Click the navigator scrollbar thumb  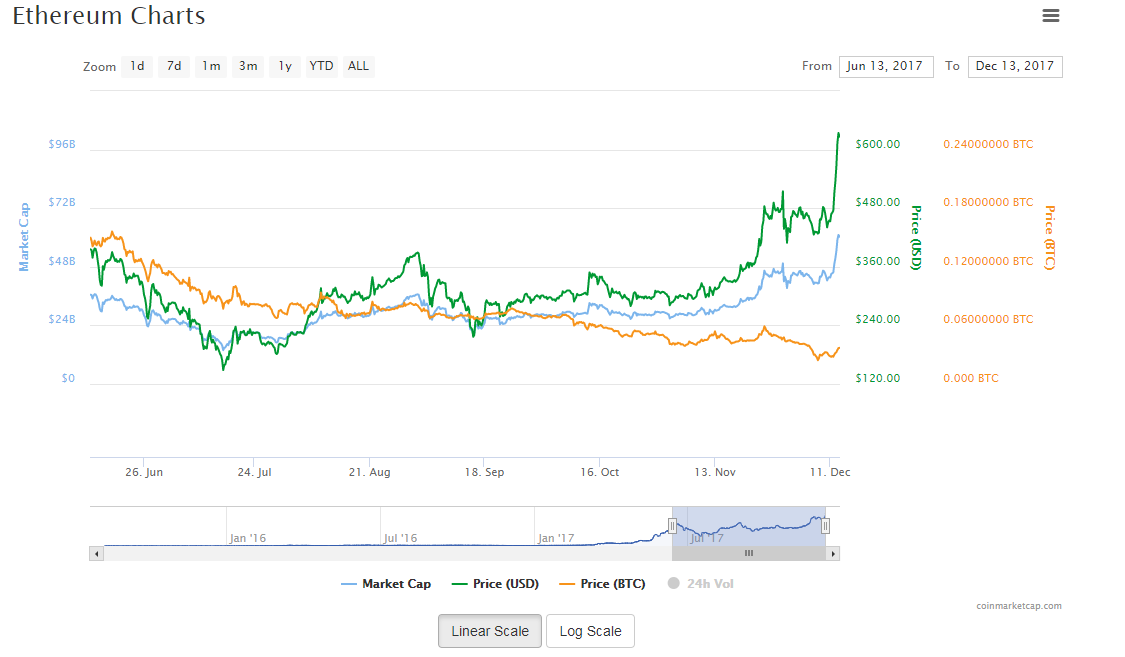pyautogui.click(x=748, y=553)
